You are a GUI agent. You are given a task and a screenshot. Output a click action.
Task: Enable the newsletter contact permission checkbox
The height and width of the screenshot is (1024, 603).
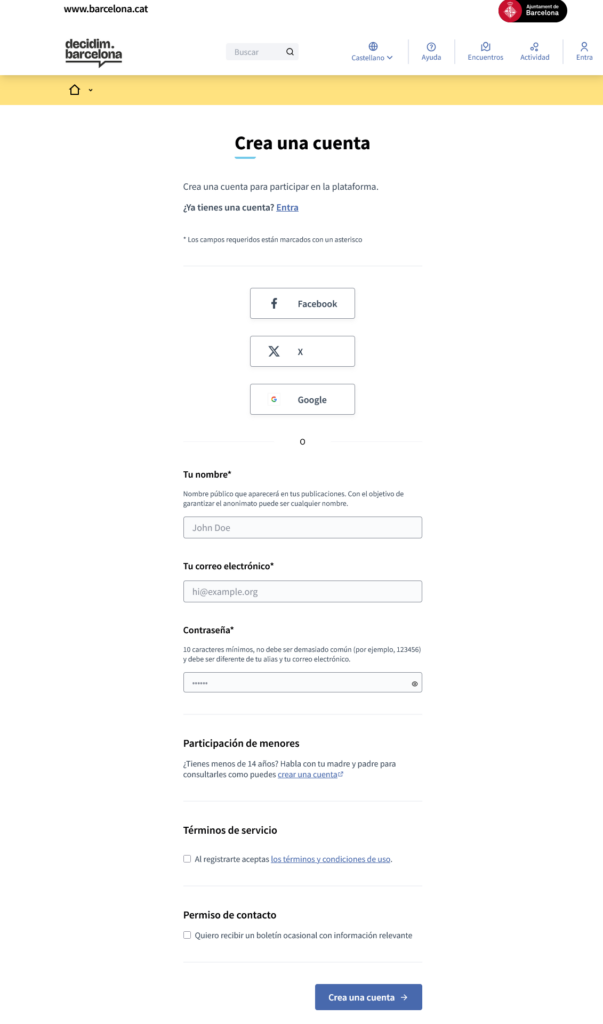[x=187, y=935]
